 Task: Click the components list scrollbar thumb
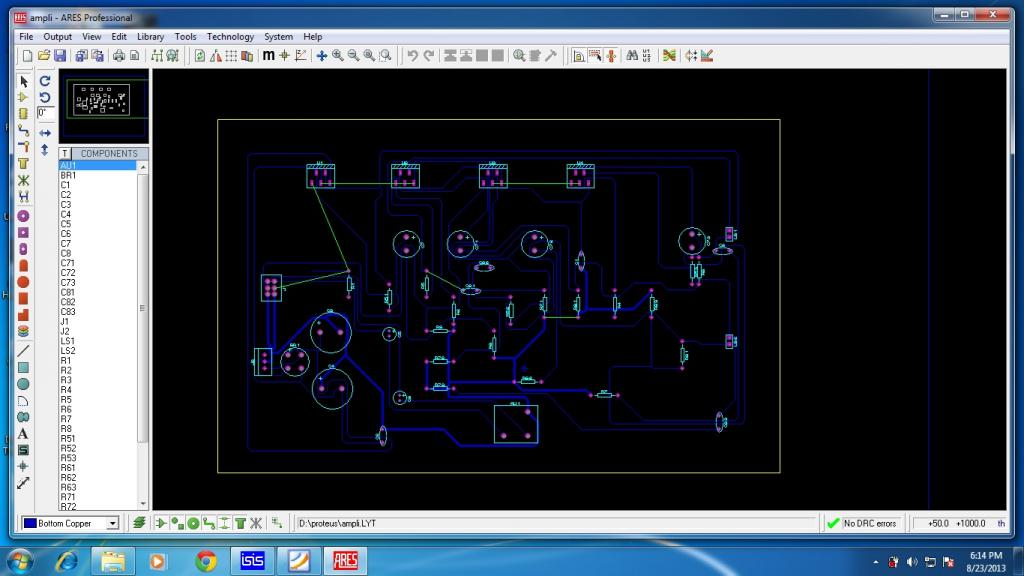pyautogui.click(x=142, y=308)
